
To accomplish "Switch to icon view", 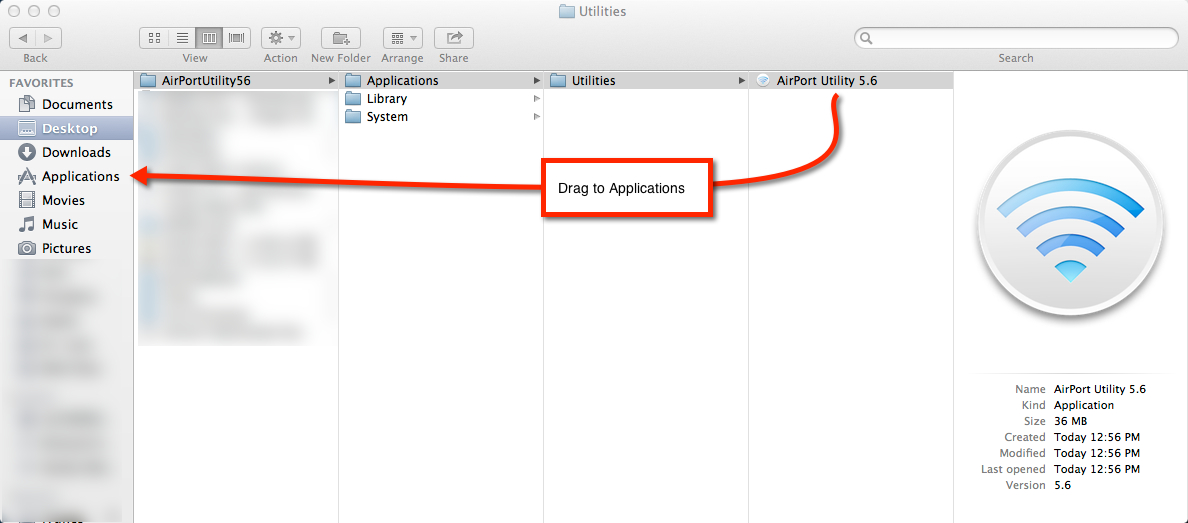I will [154, 38].
